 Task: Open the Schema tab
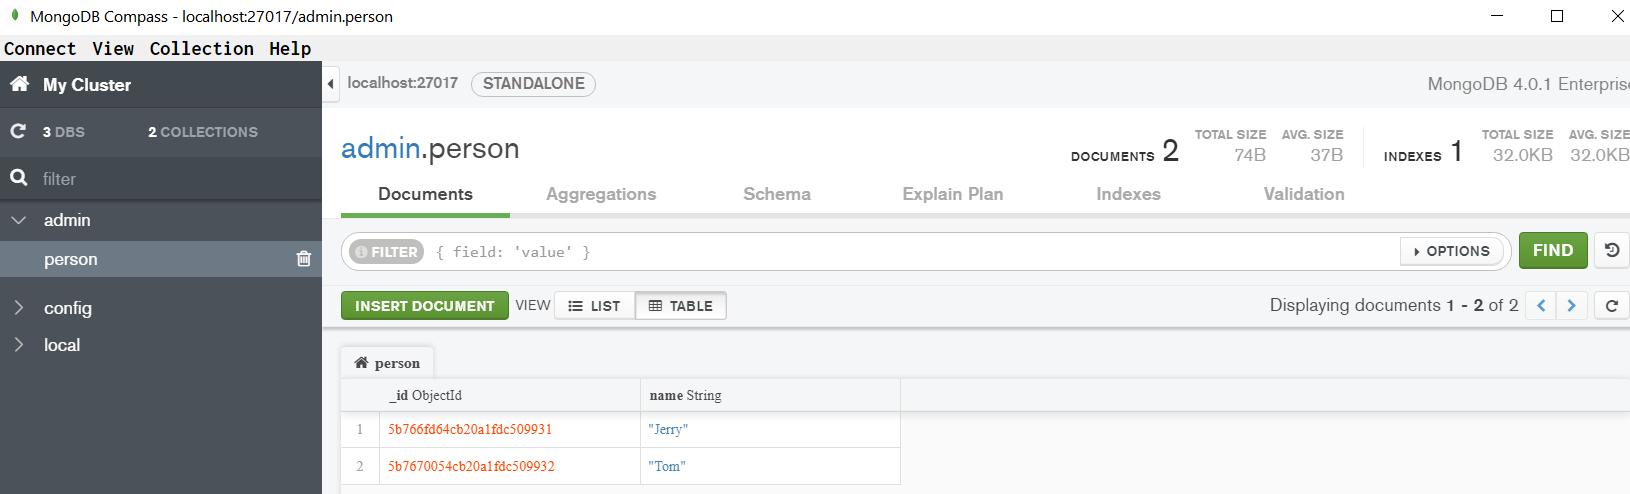point(777,194)
